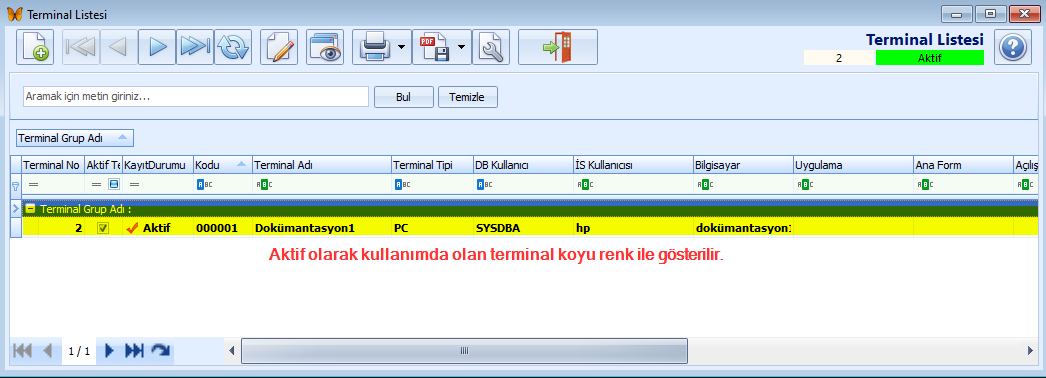This screenshot has width=1046, height=378.
Task: Open the PDF export dropdown arrow
Action: click(462, 47)
